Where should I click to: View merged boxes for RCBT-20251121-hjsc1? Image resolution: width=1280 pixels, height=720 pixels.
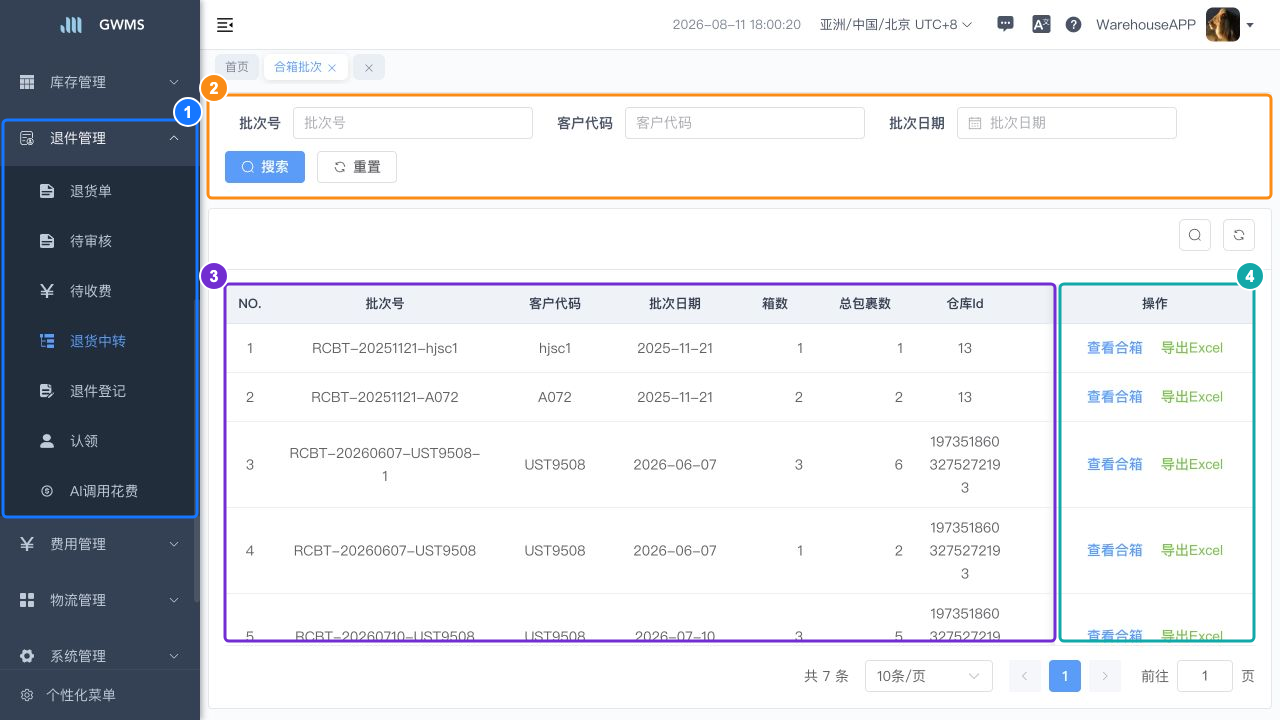(x=1114, y=348)
